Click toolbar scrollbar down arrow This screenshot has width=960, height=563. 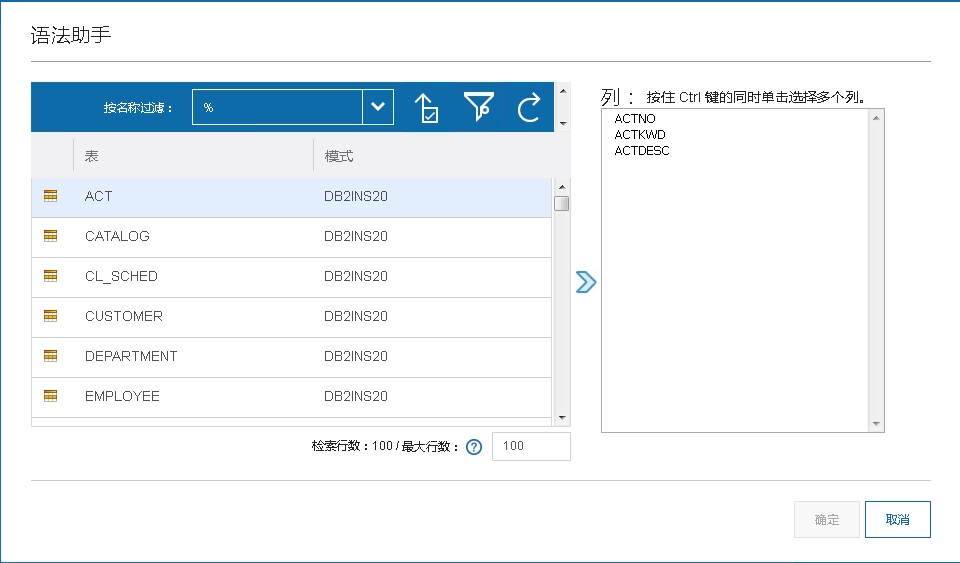coord(563,124)
